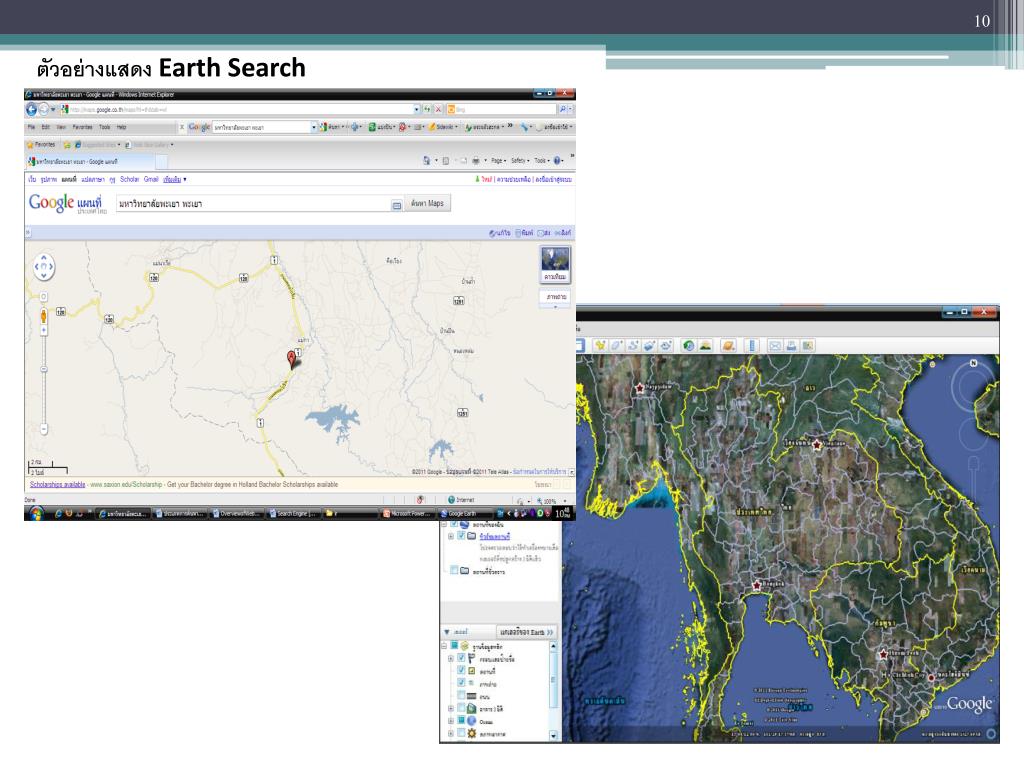Click the Layers panel down scroll arrow
This screenshot has height=768, width=1024.
pyautogui.click(x=554, y=736)
